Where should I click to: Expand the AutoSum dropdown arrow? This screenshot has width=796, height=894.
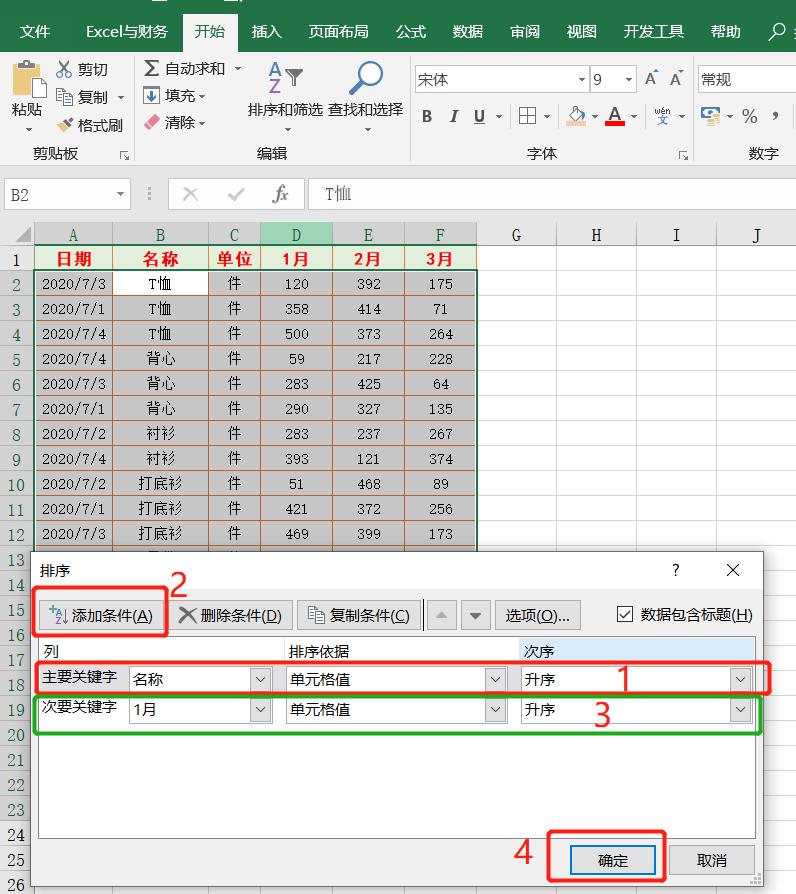(238, 68)
